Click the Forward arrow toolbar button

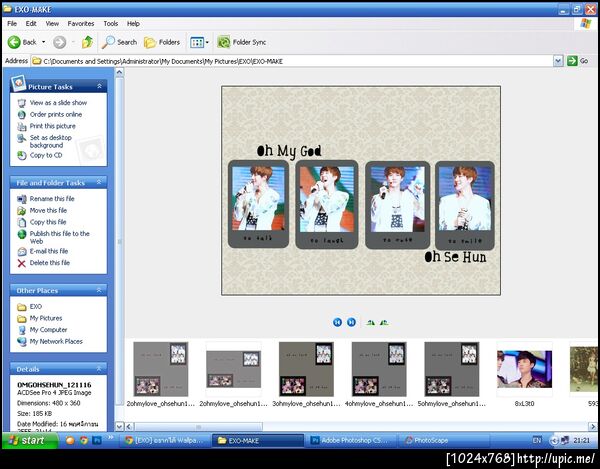(59, 42)
